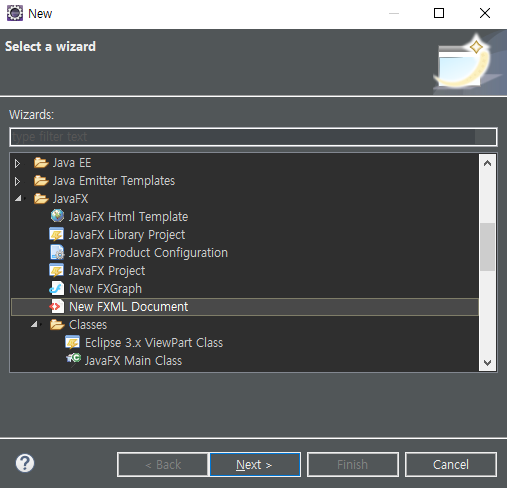
Task: Click the JavaFX Project icon
Action: pos(57,270)
